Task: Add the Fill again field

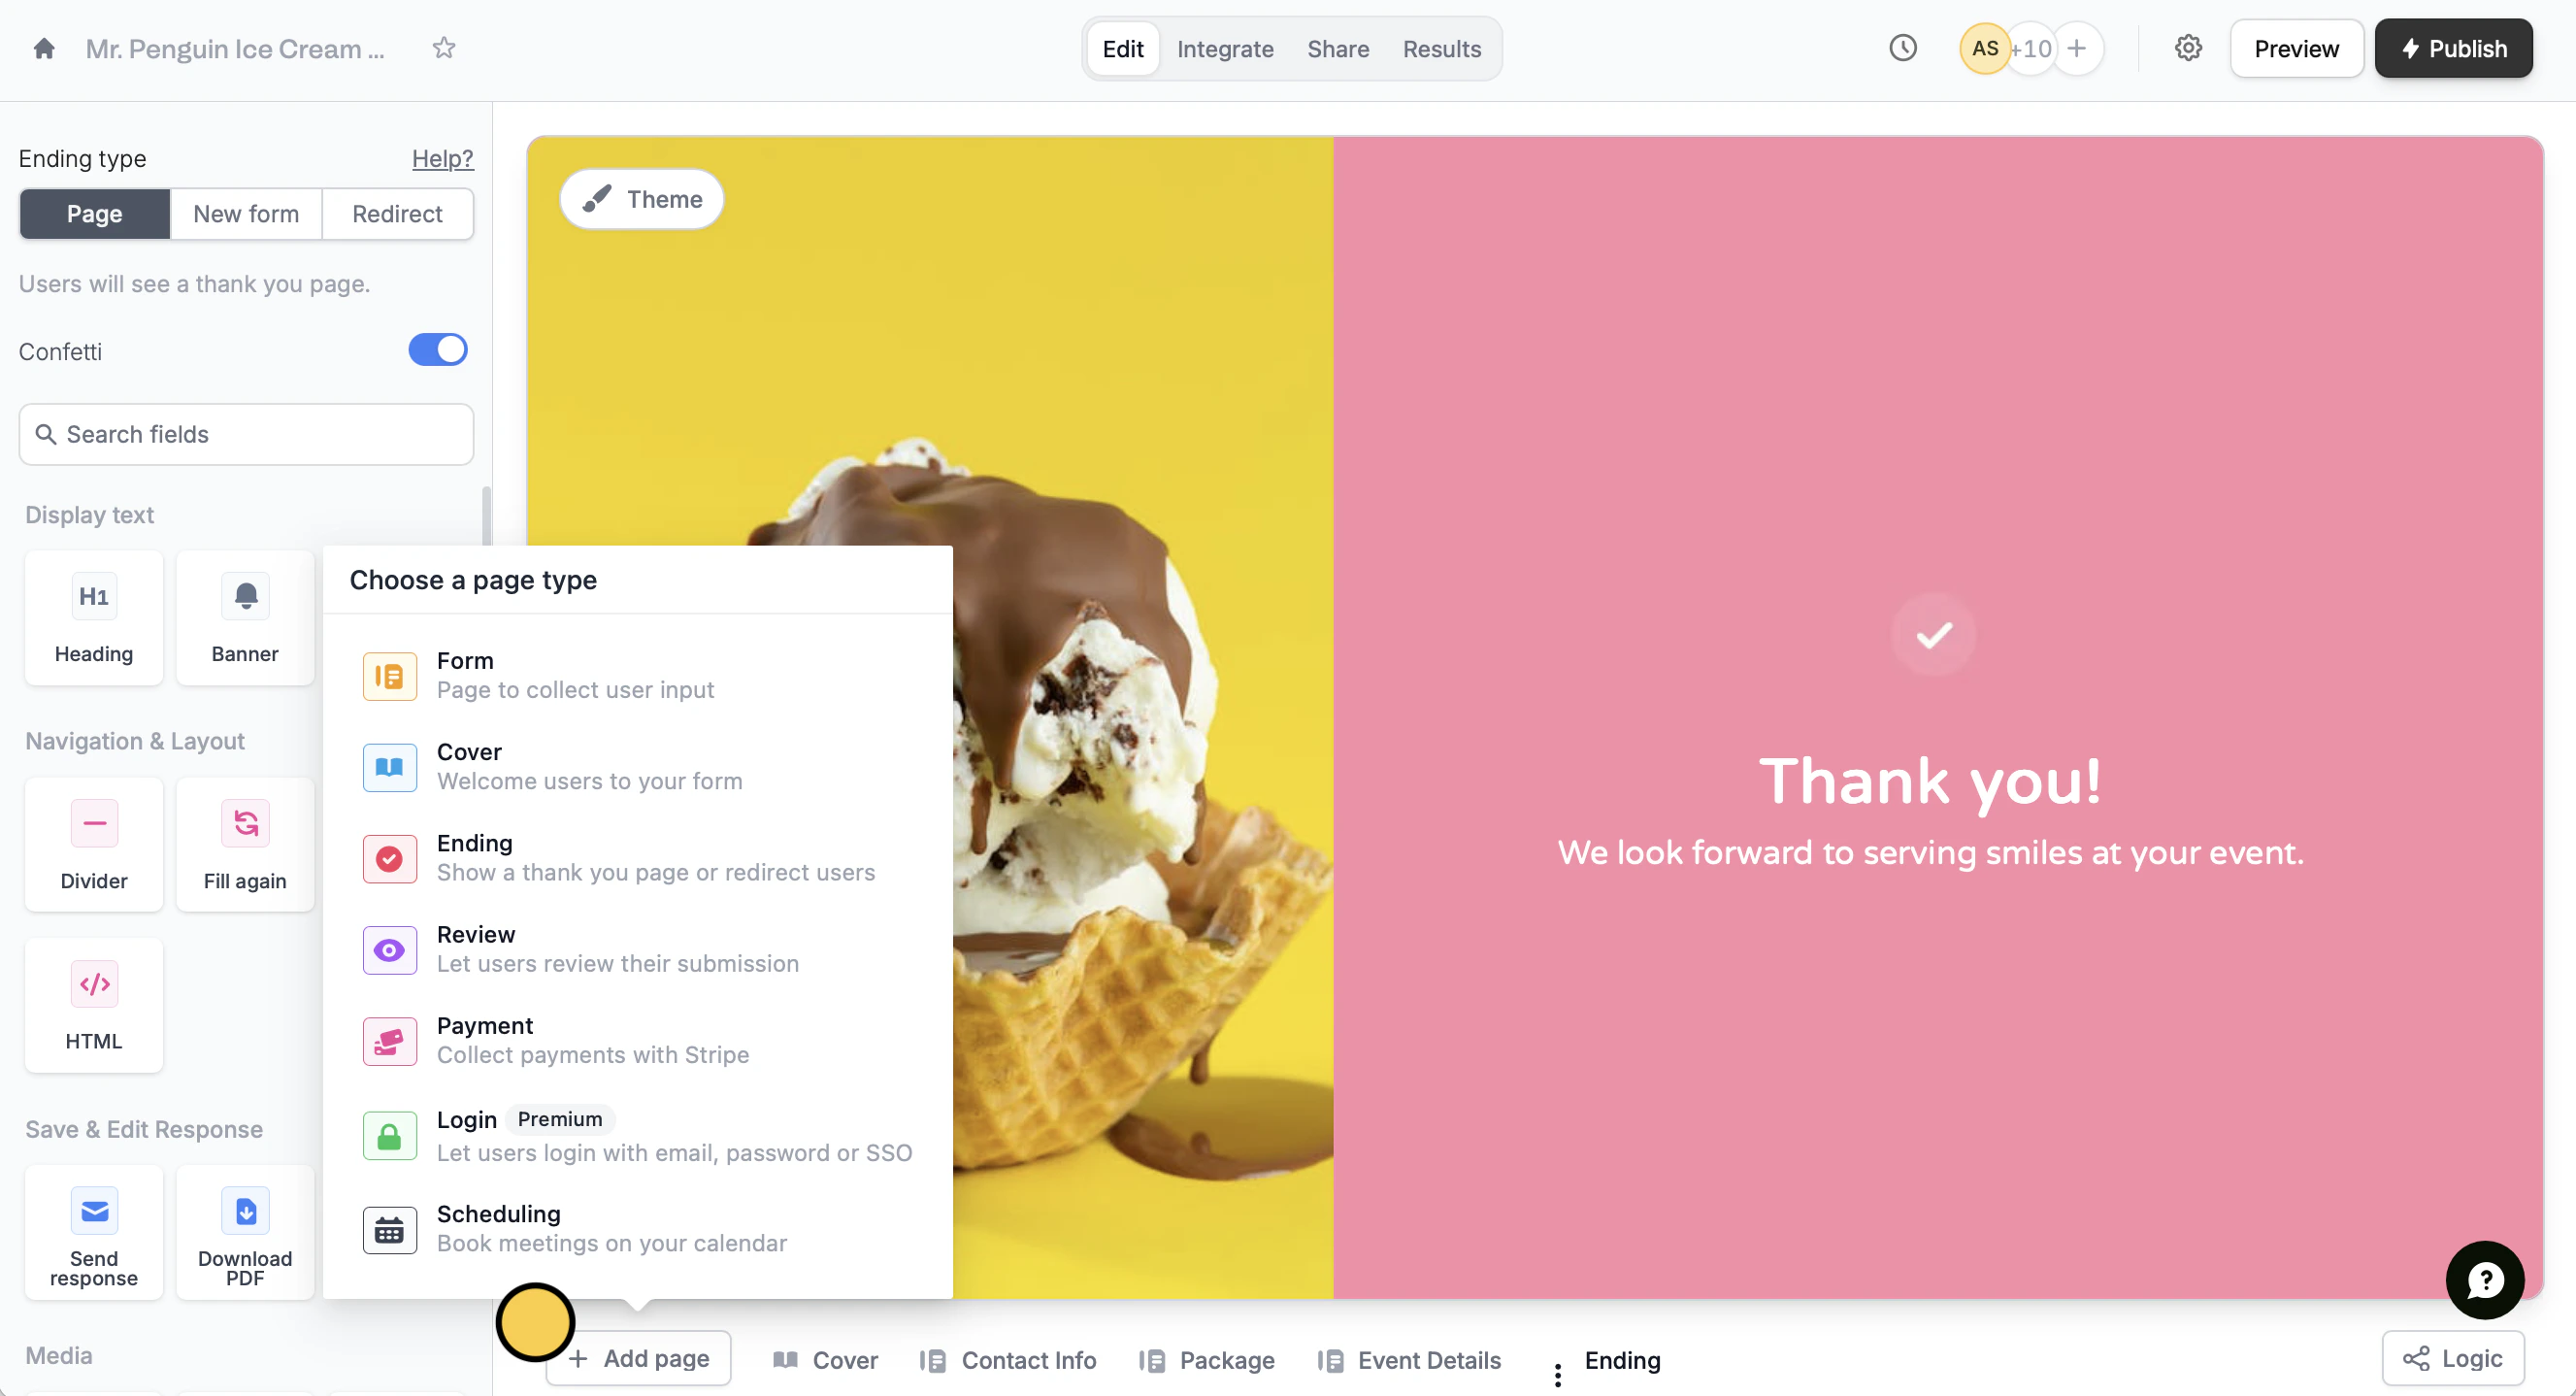Action: (x=245, y=845)
